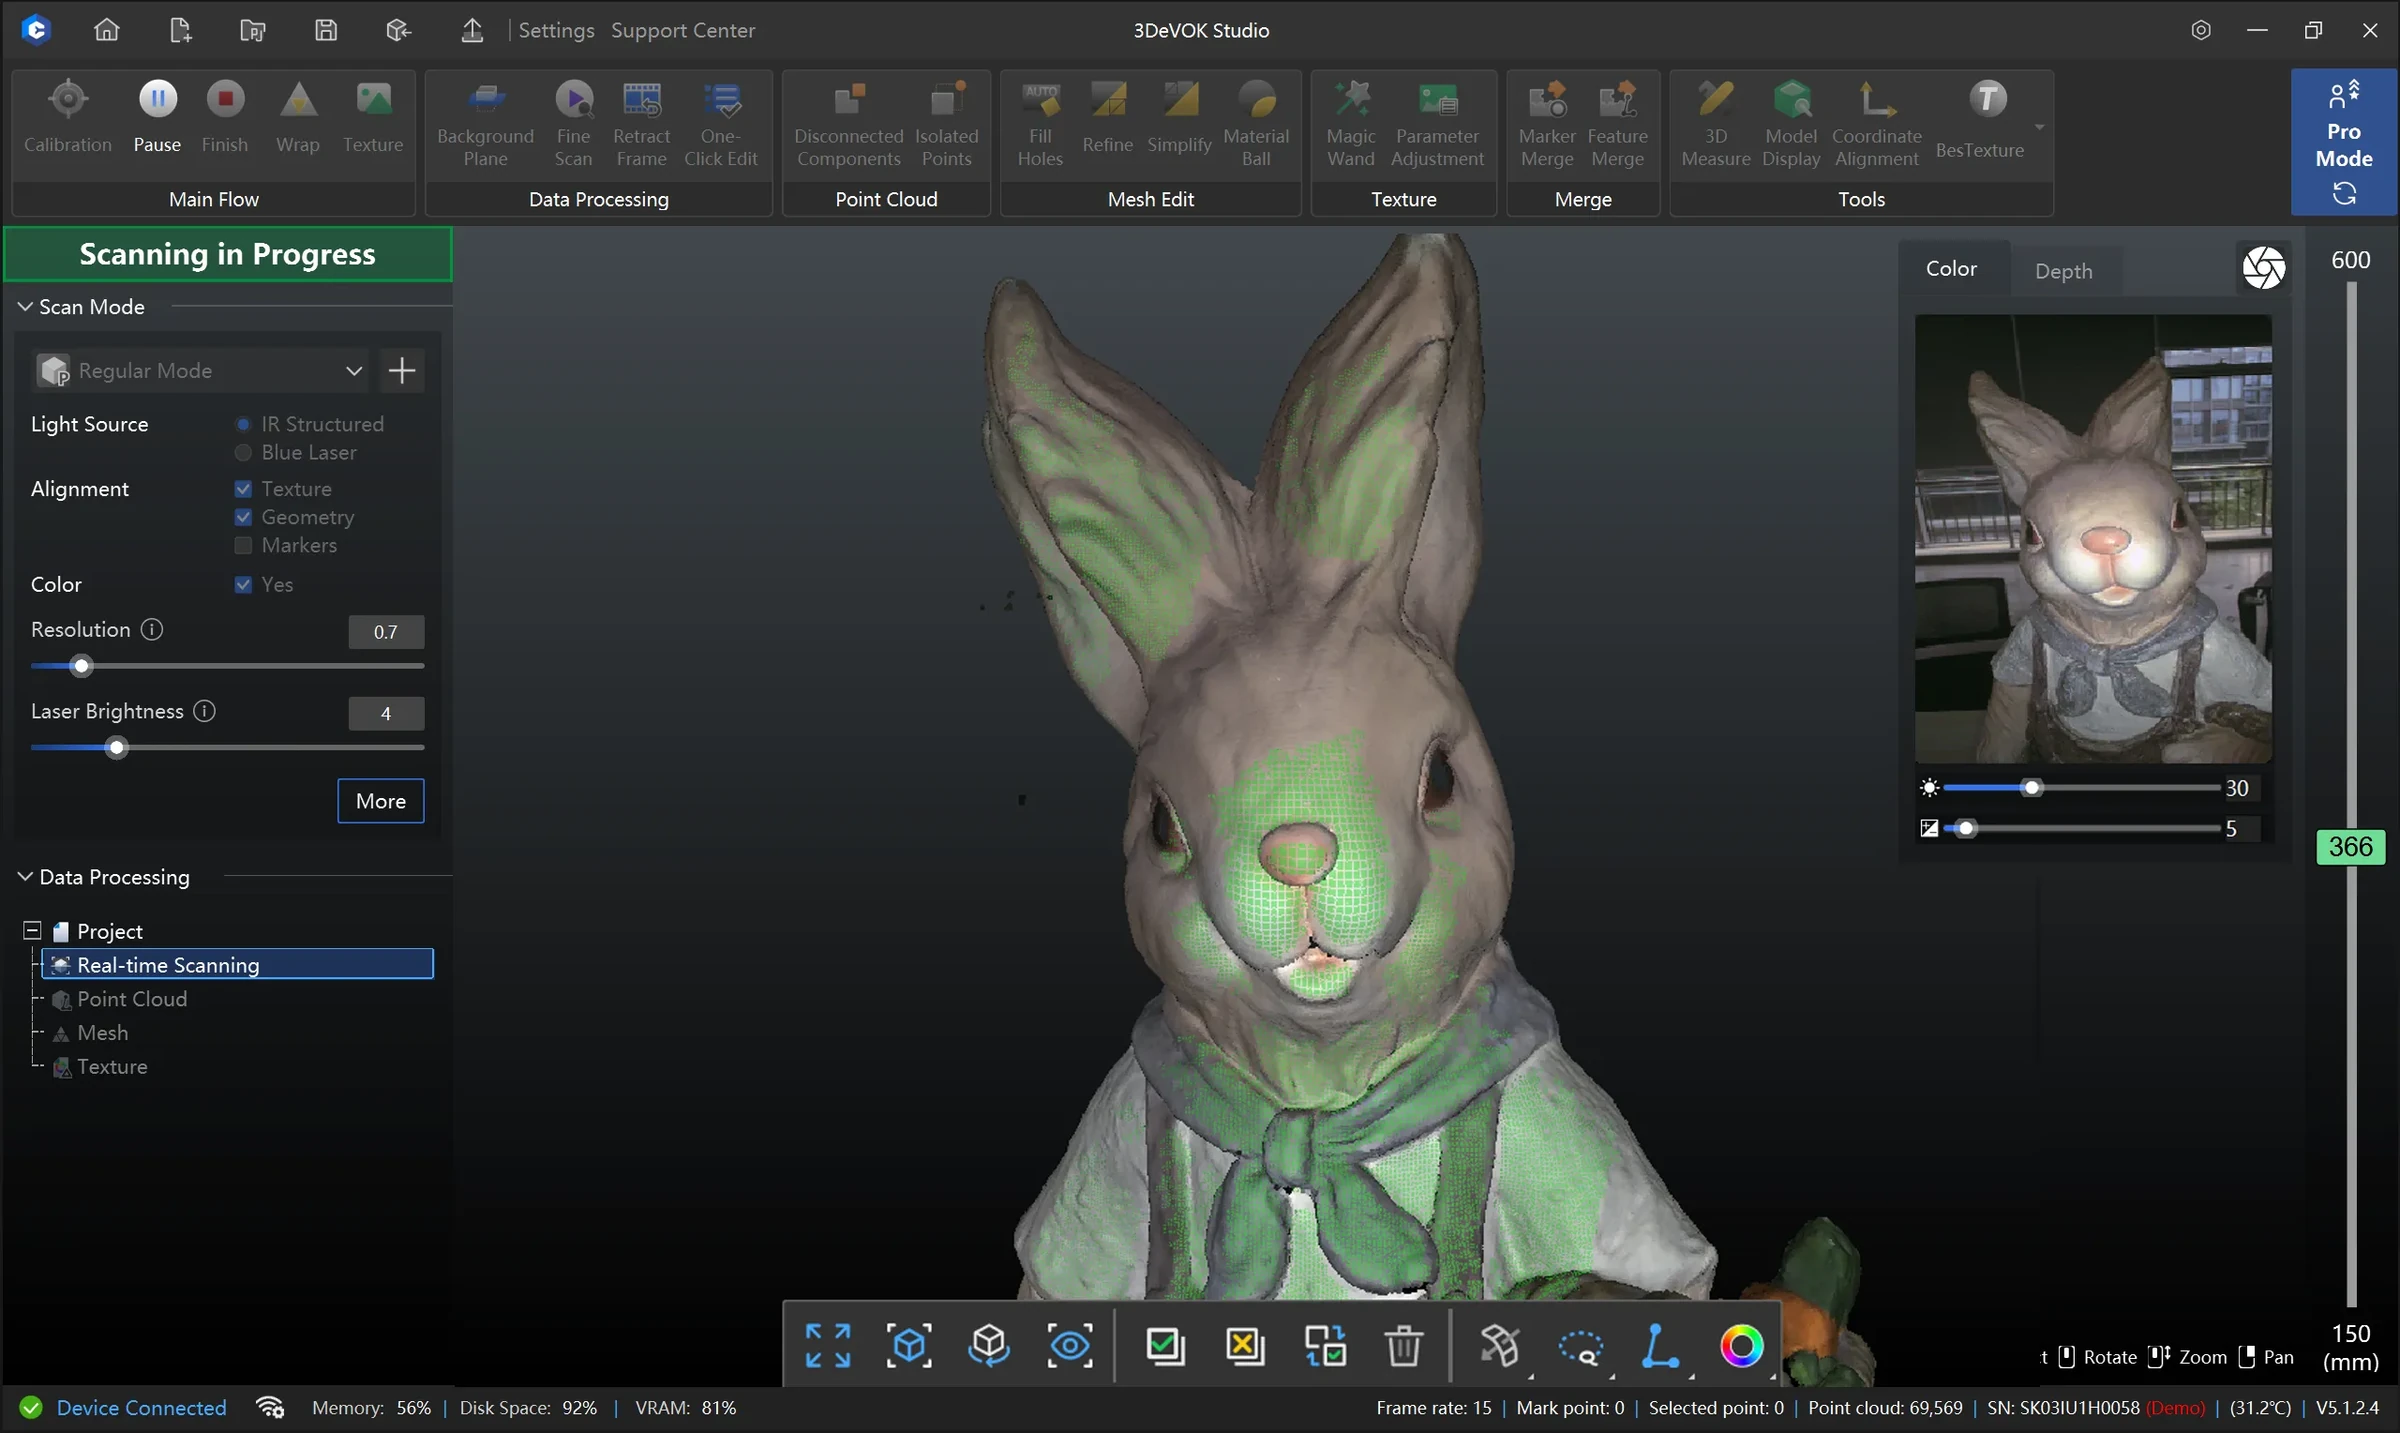
Task: Adjust the camera brightness slider at 30
Action: (x=2031, y=788)
